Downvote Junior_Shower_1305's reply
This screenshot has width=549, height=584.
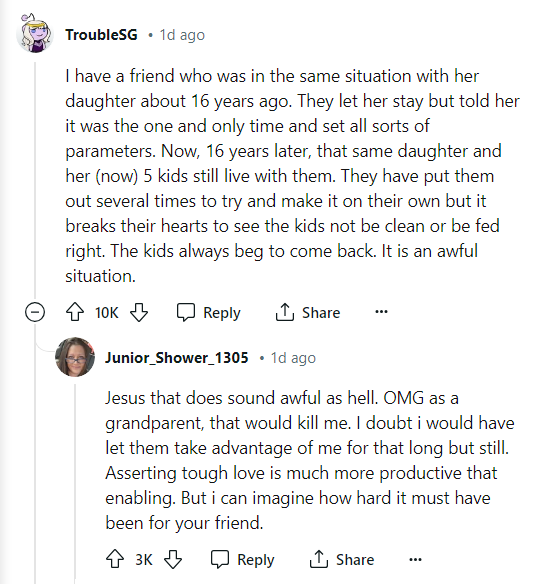(173, 559)
